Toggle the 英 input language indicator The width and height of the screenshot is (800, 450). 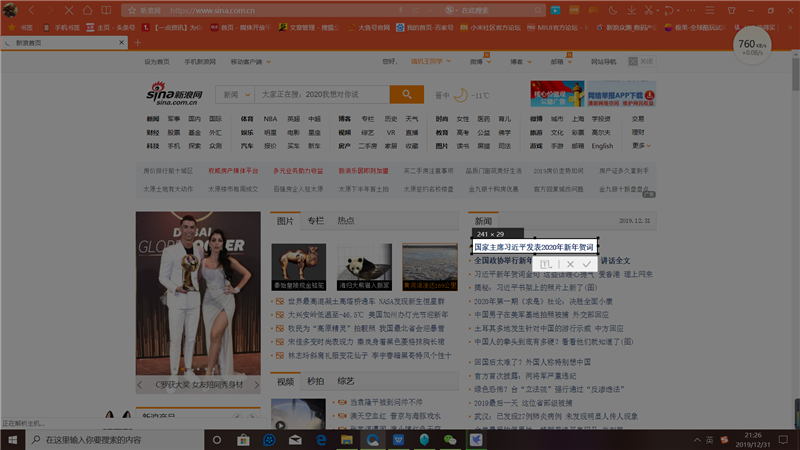point(709,440)
